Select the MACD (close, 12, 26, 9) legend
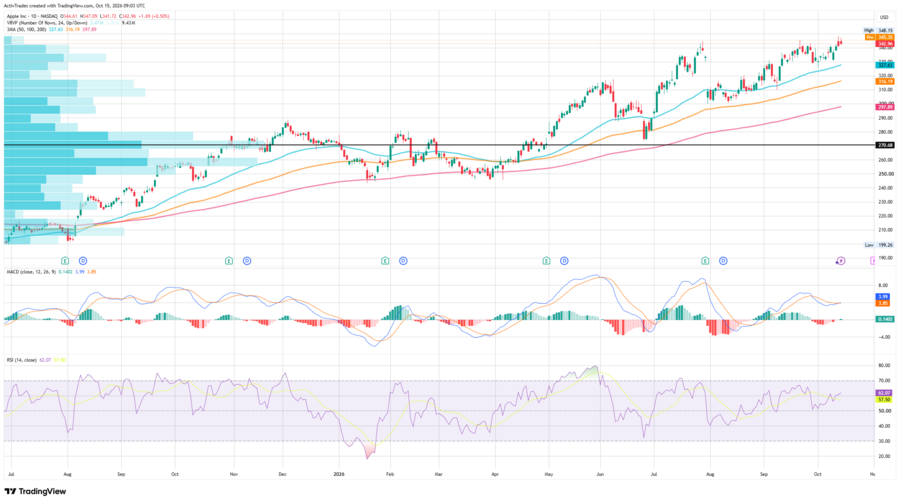The image size is (900, 503). click(34, 272)
